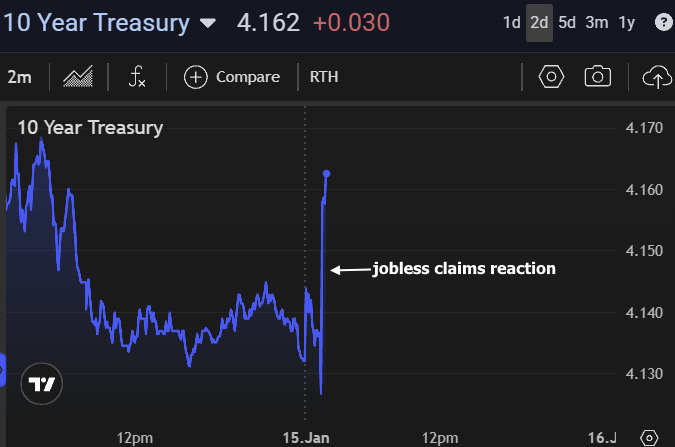Click the plus Compare icon
This screenshot has height=447, width=675.
click(195, 77)
